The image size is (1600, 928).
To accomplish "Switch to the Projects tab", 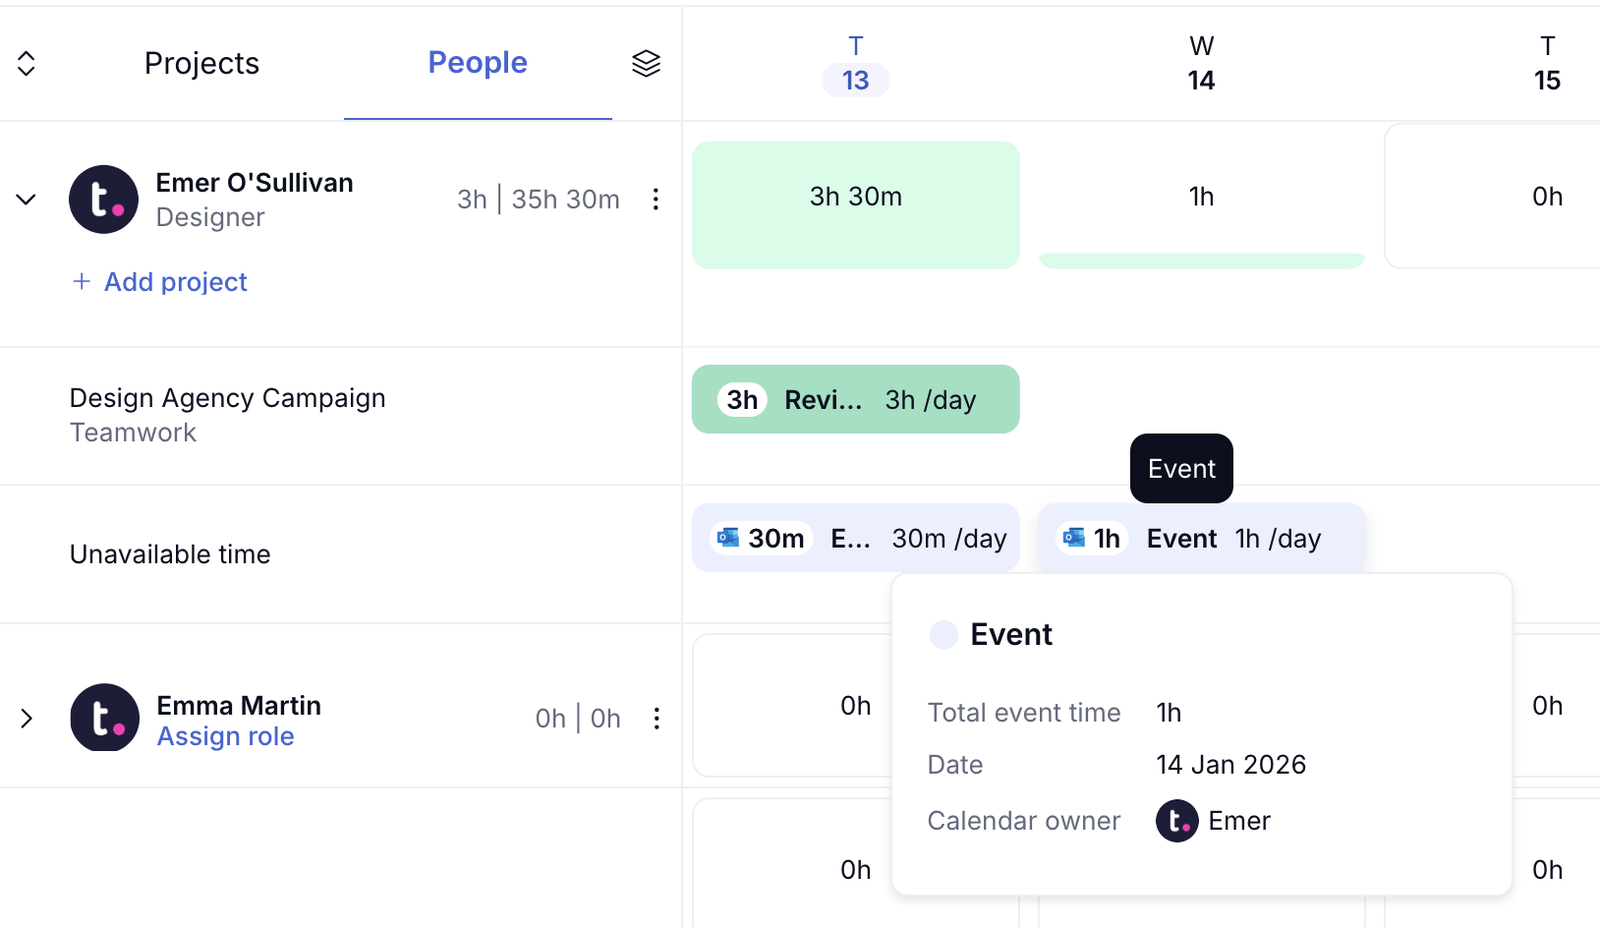I will [x=201, y=63].
